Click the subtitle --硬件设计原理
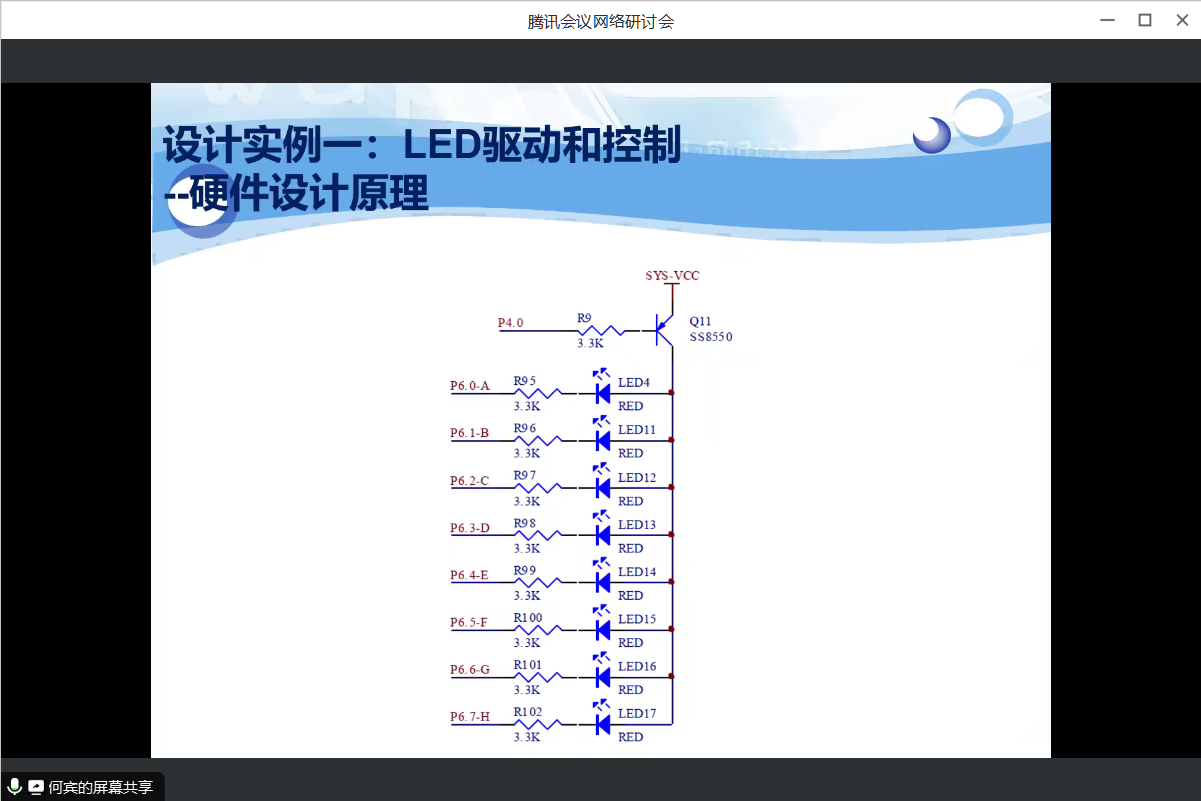Image resolution: width=1201 pixels, height=801 pixels. [296, 193]
